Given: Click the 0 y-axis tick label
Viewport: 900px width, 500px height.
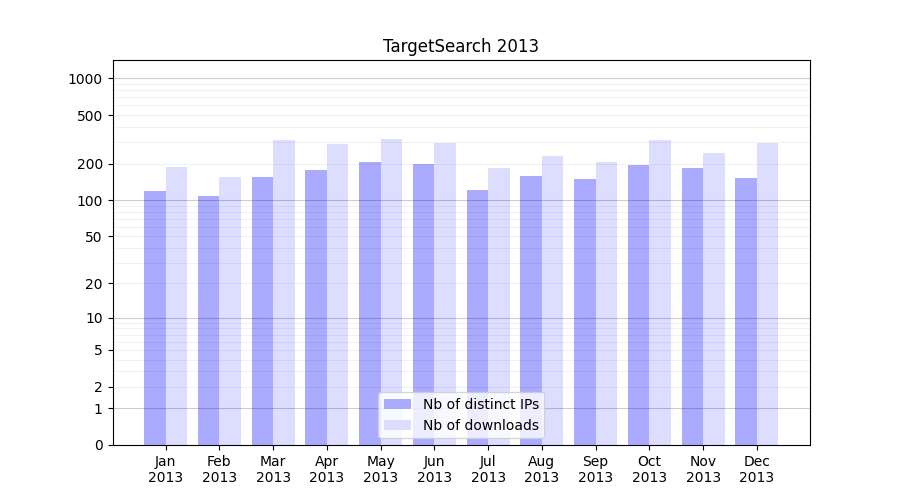Looking at the screenshot, I should click(98, 445).
